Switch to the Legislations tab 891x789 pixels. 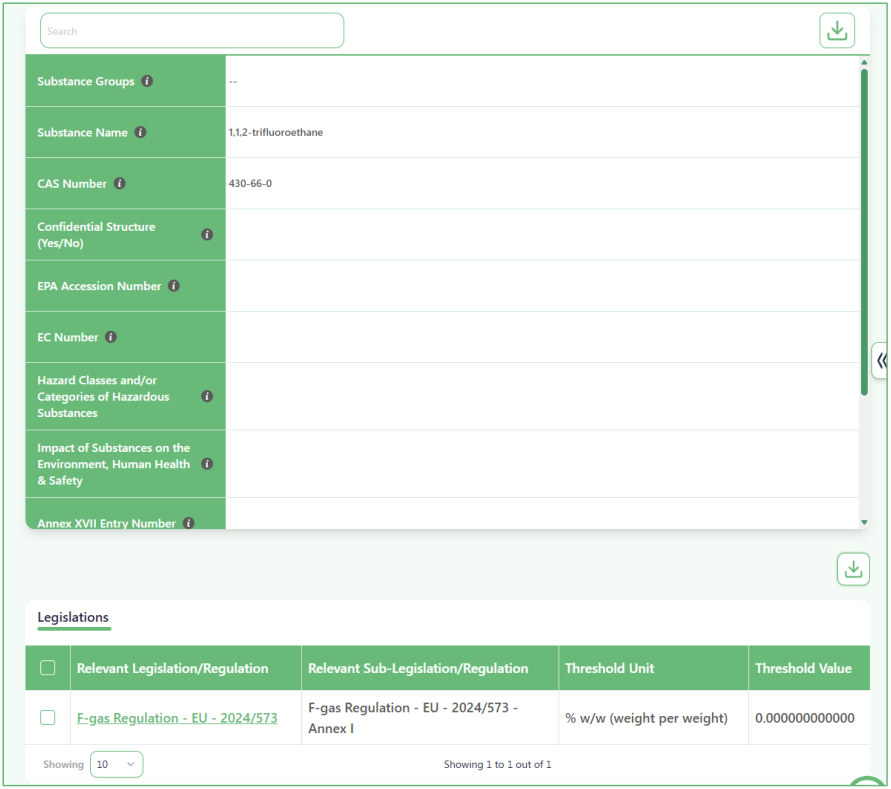(73, 617)
